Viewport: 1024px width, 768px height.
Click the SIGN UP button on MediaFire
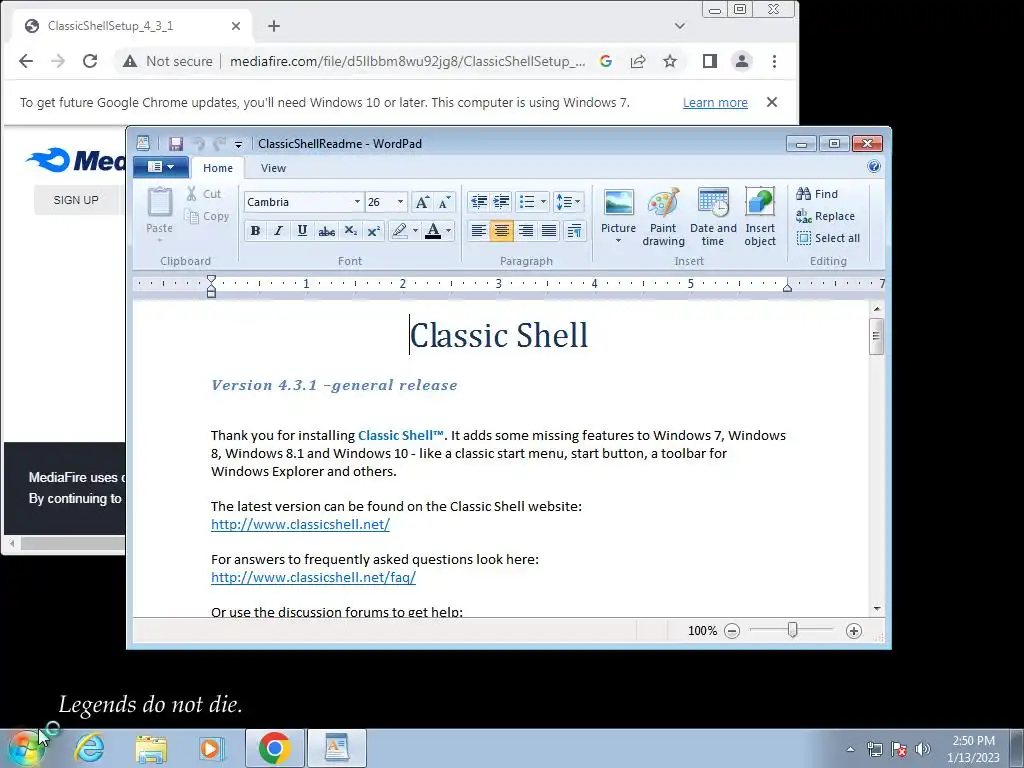click(x=76, y=200)
